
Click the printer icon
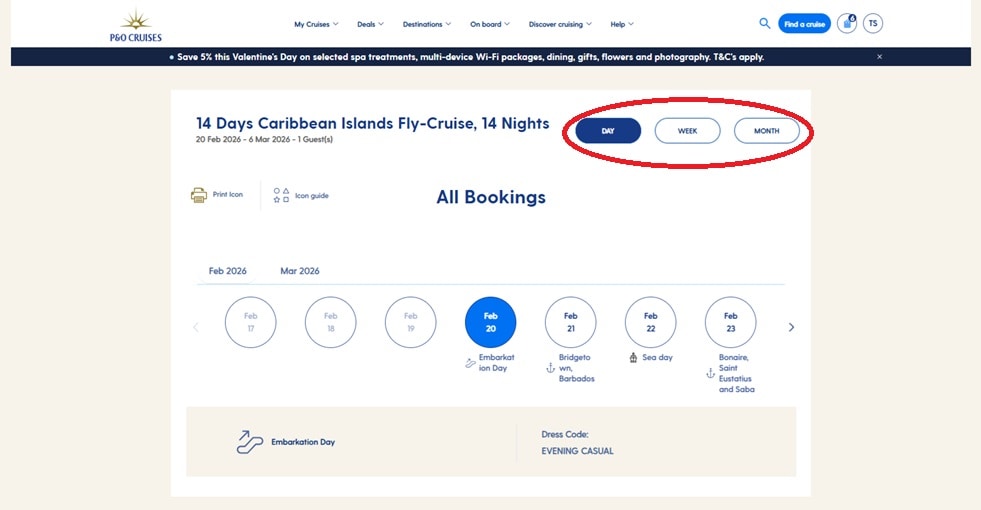[x=199, y=195]
